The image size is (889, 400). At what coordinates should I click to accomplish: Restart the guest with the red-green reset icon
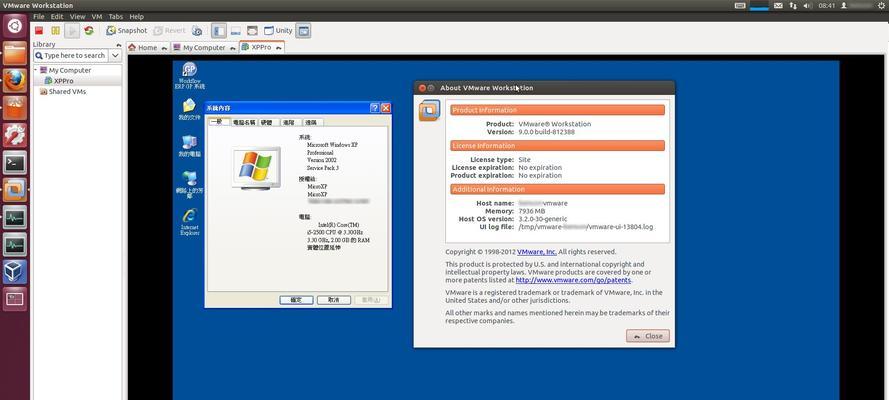89,31
